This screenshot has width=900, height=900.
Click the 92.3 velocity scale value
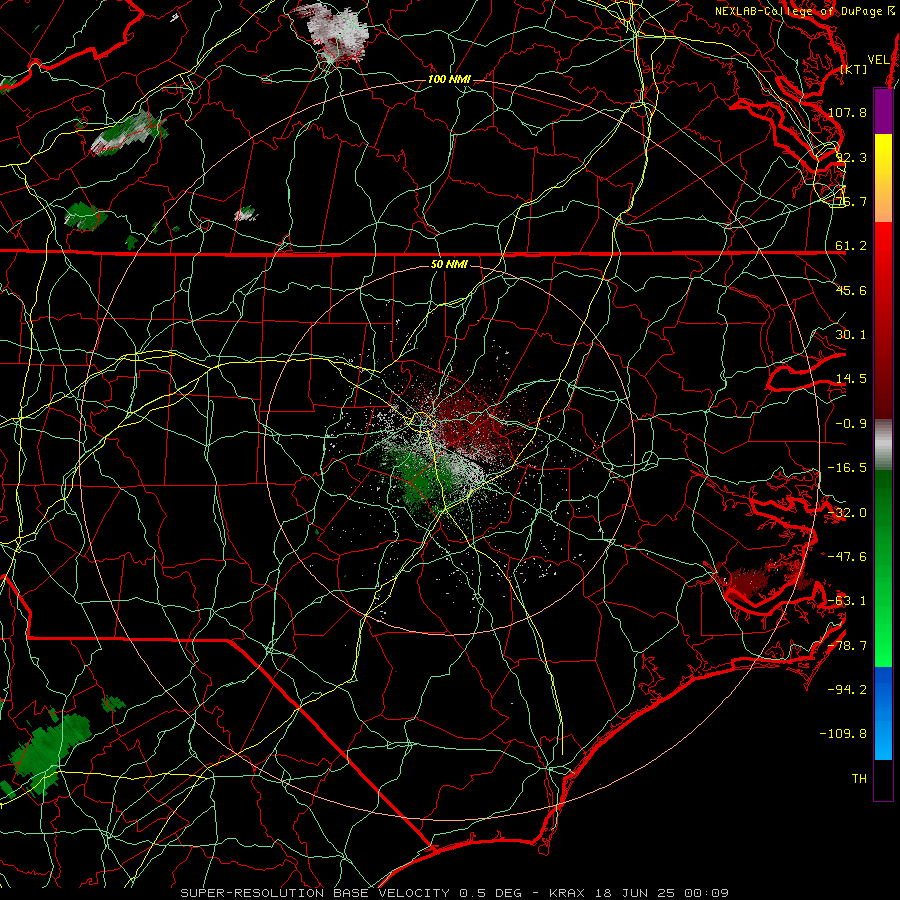(851, 157)
